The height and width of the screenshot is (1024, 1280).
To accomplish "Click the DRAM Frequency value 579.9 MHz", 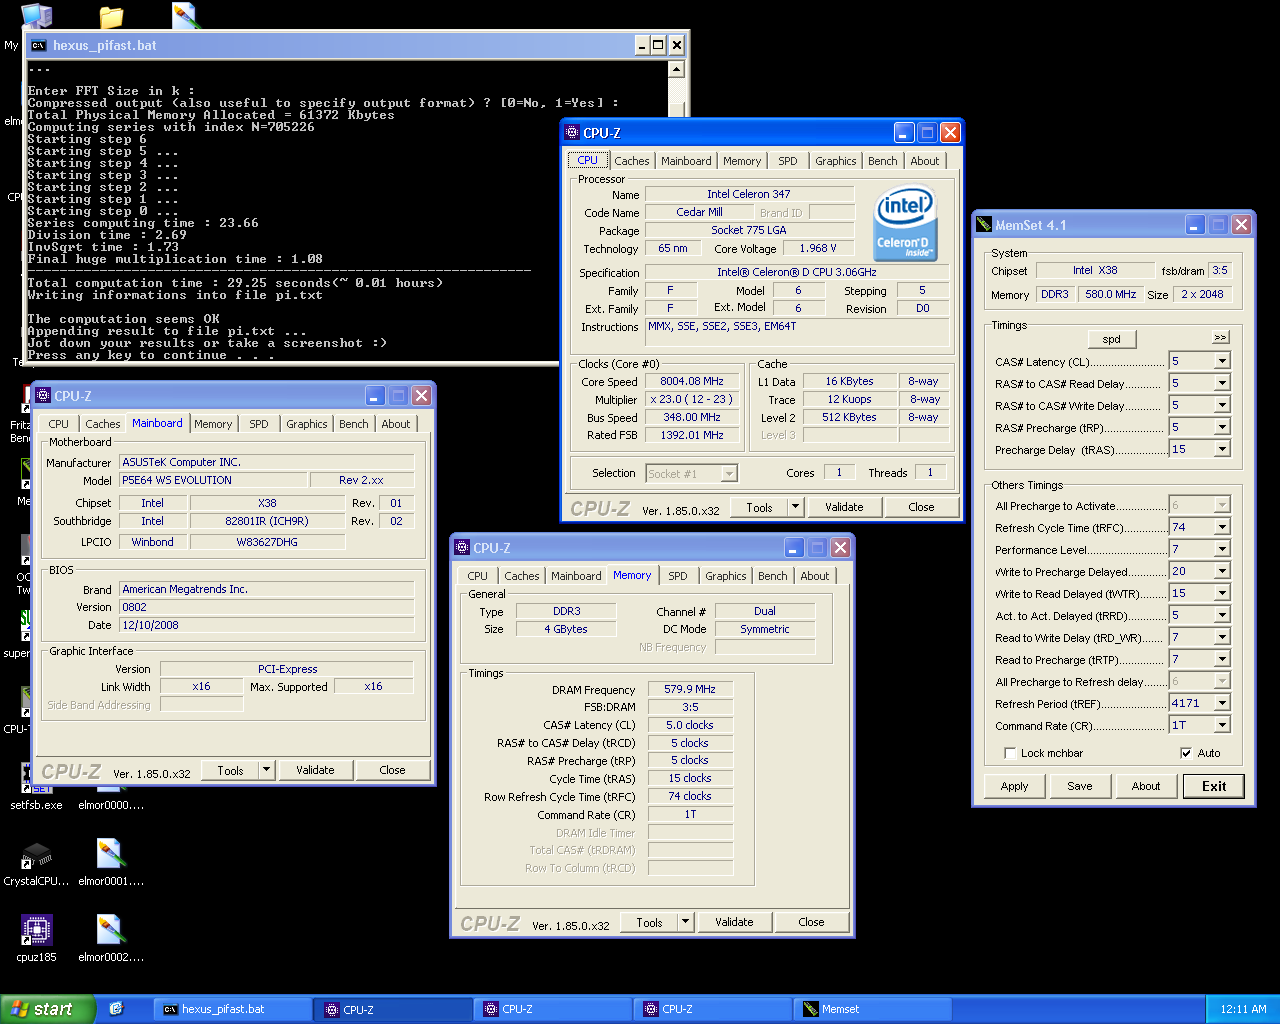I will [x=690, y=689].
